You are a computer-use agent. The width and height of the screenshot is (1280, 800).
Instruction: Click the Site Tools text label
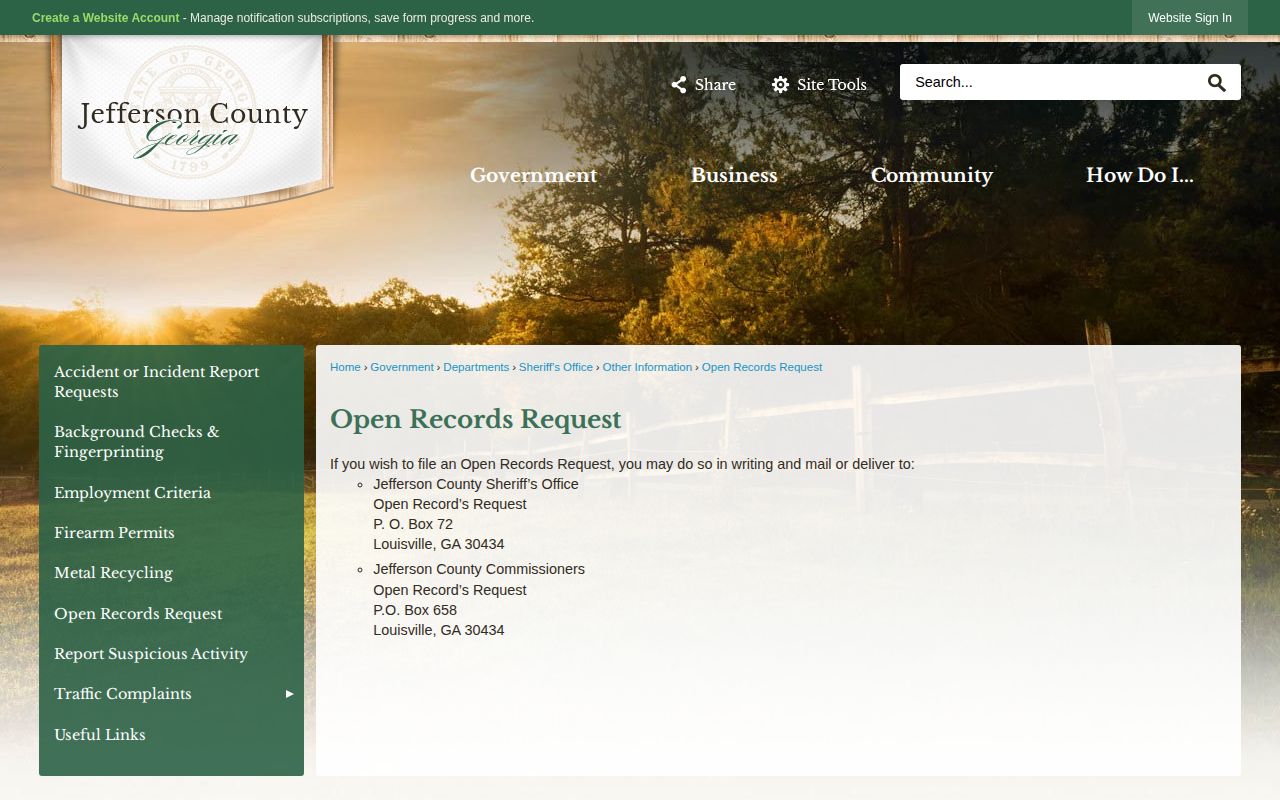point(832,85)
